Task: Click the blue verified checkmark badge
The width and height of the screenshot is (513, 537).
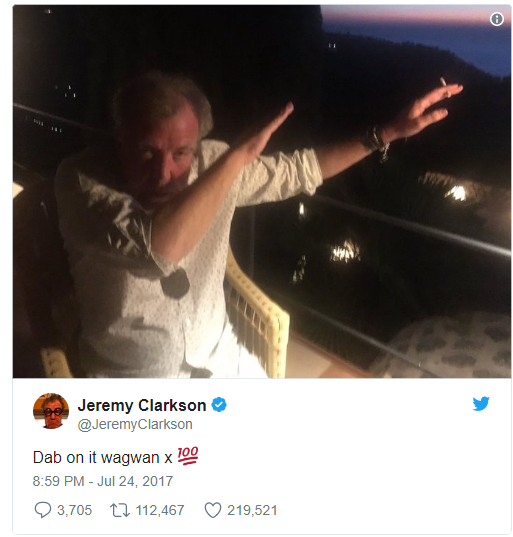Action: [219, 405]
